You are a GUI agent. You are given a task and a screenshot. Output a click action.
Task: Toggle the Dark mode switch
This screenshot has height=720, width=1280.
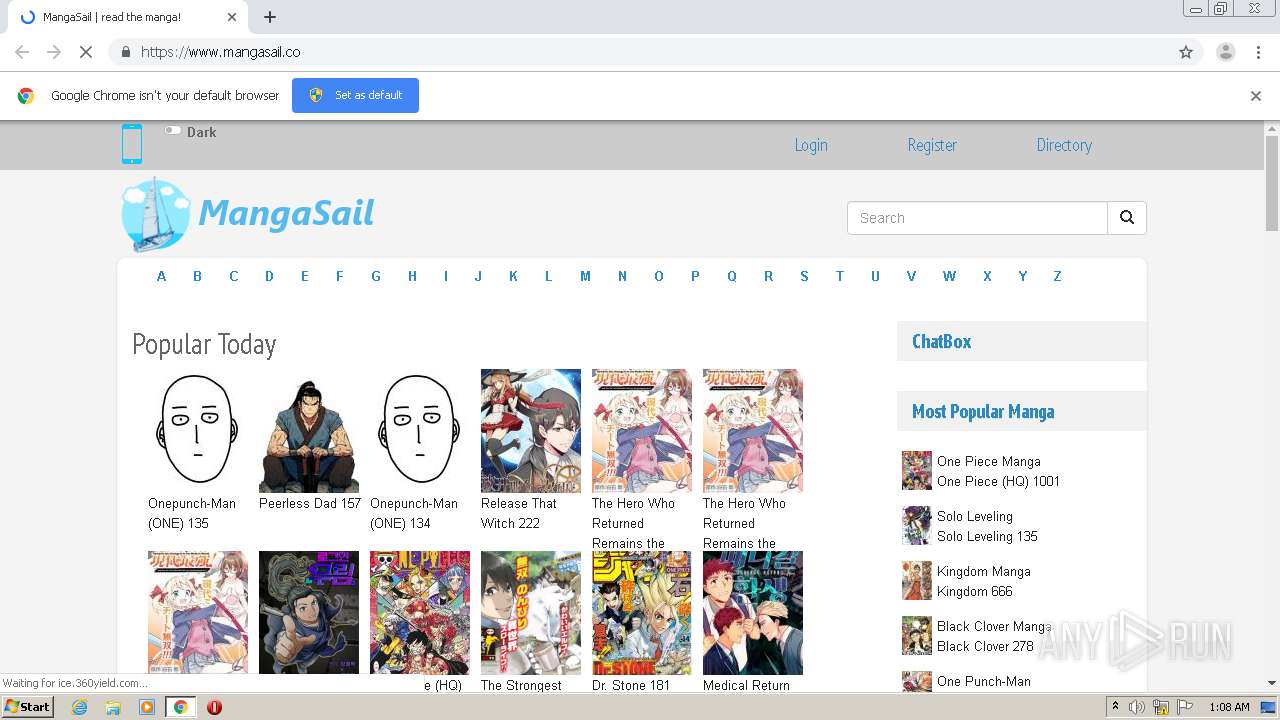coord(173,131)
